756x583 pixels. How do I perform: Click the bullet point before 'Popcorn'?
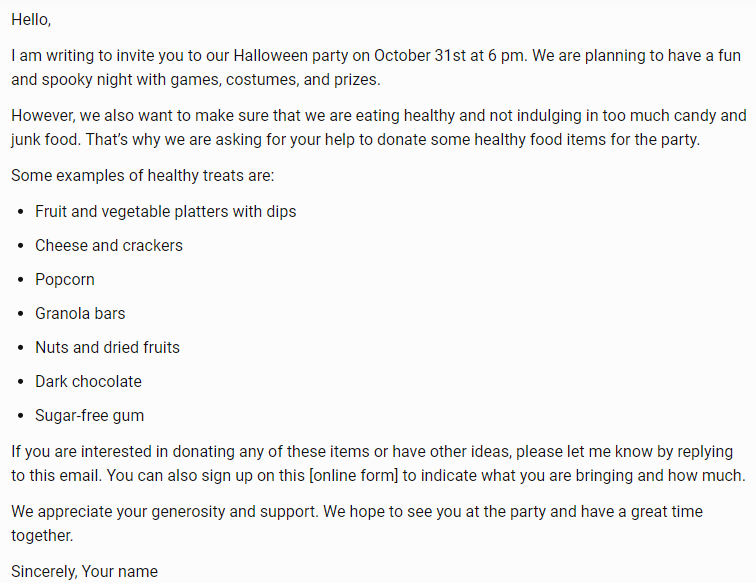(20, 280)
